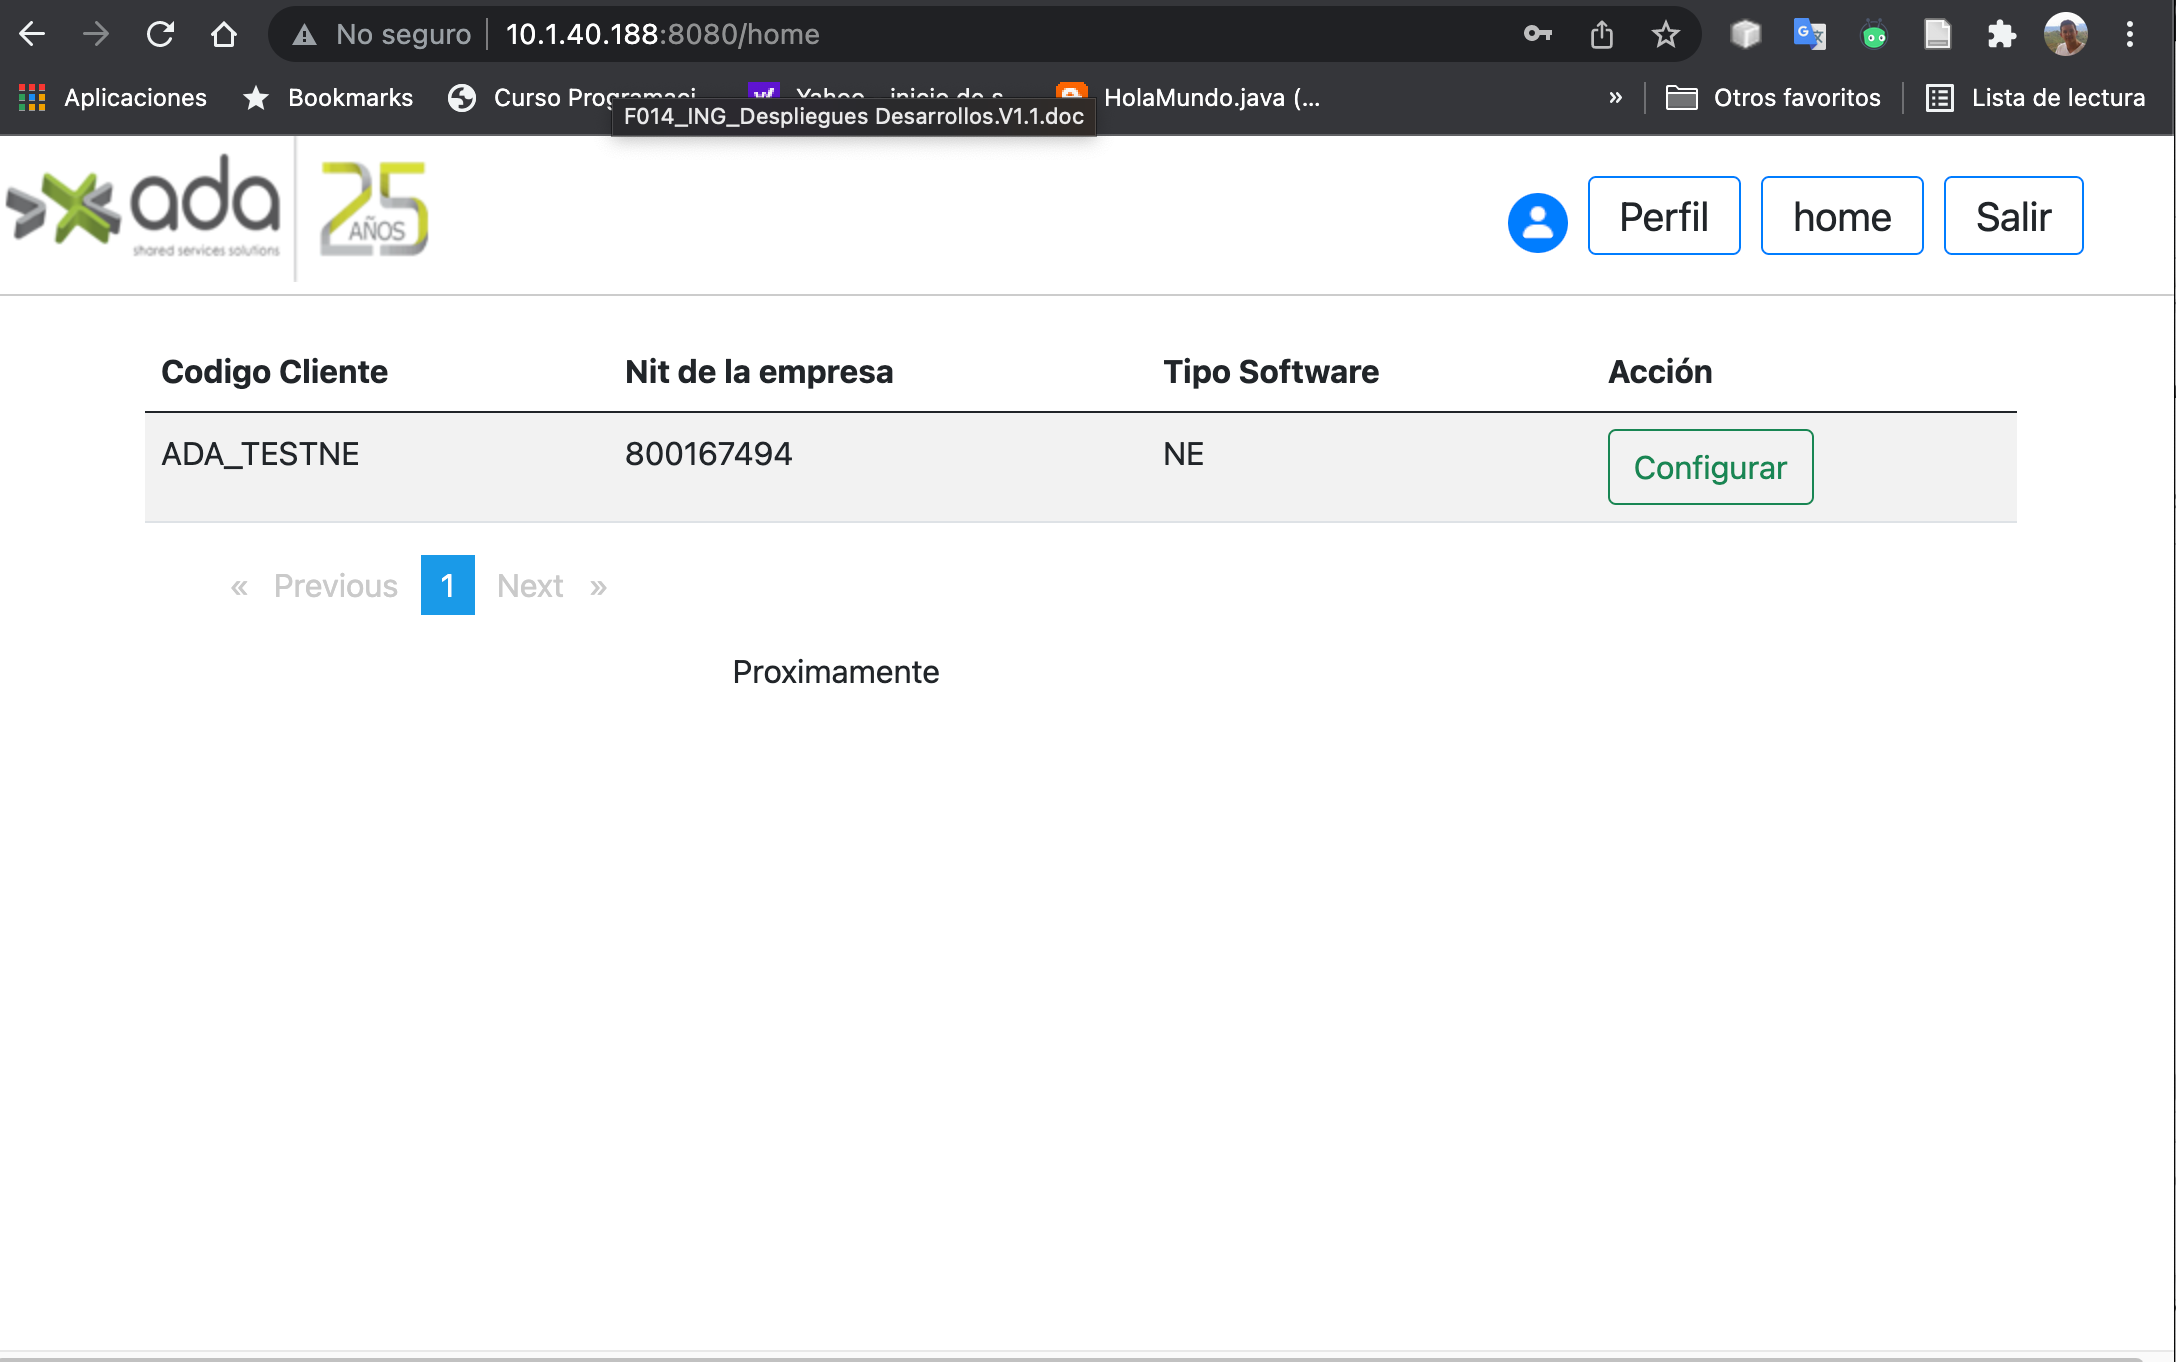Open Otros favoritos folder
The width and height of the screenshot is (2176, 1362).
tap(1773, 97)
